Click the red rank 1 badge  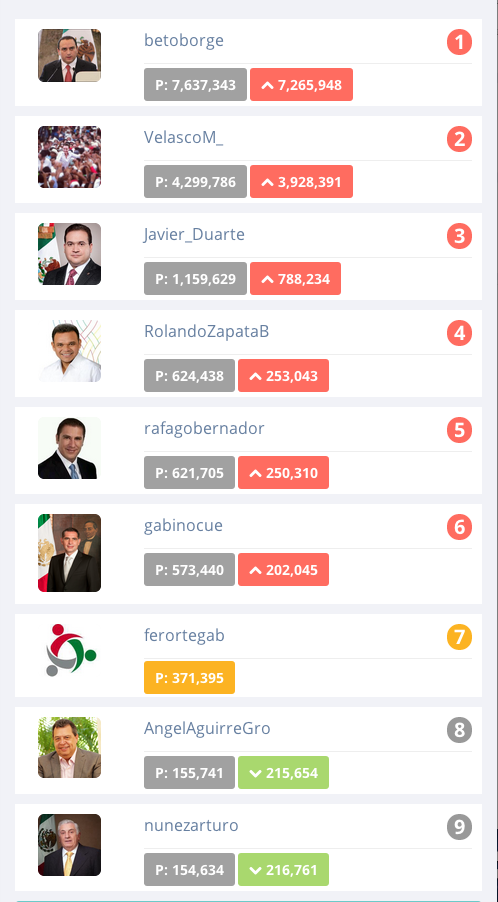[x=459, y=43]
